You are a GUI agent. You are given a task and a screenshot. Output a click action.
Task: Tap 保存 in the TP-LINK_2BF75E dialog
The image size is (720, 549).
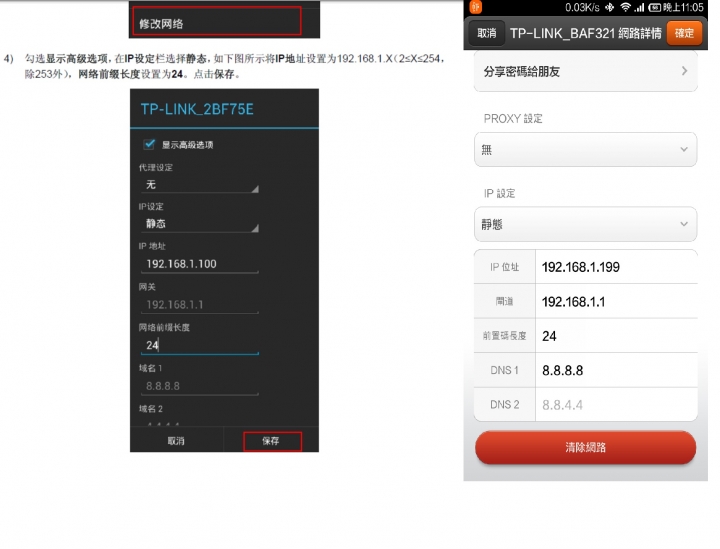pos(272,441)
